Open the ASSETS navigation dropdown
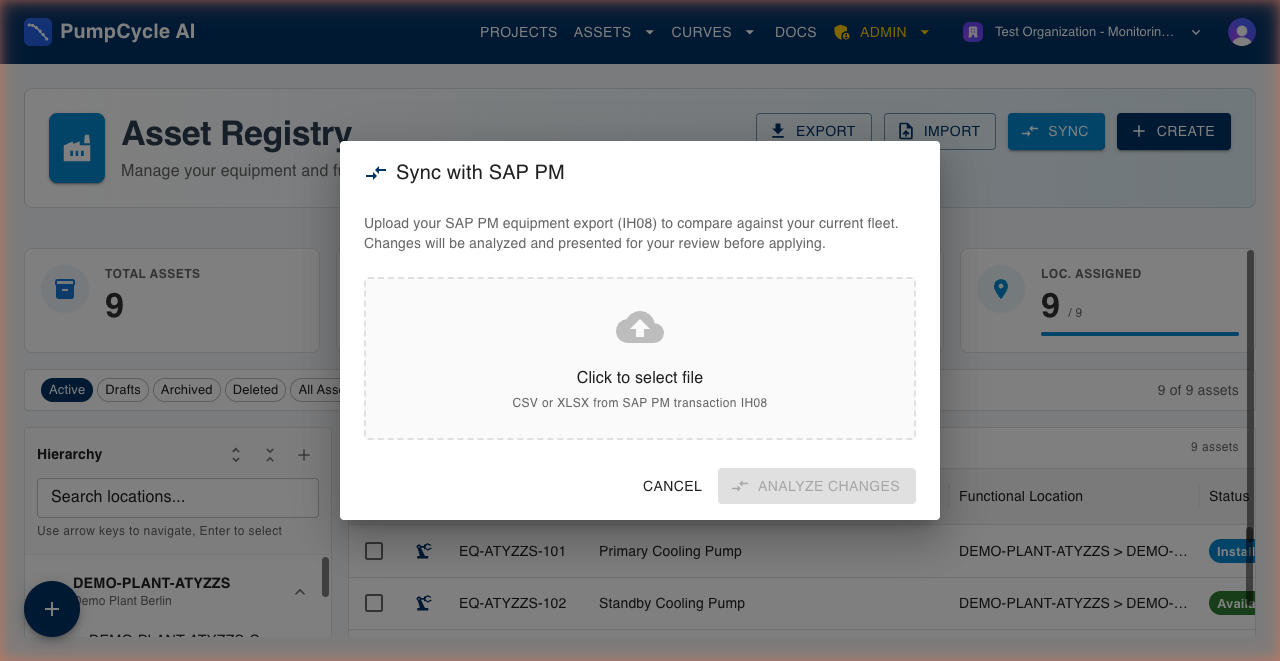The image size is (1280, 661). pos(613,31)
